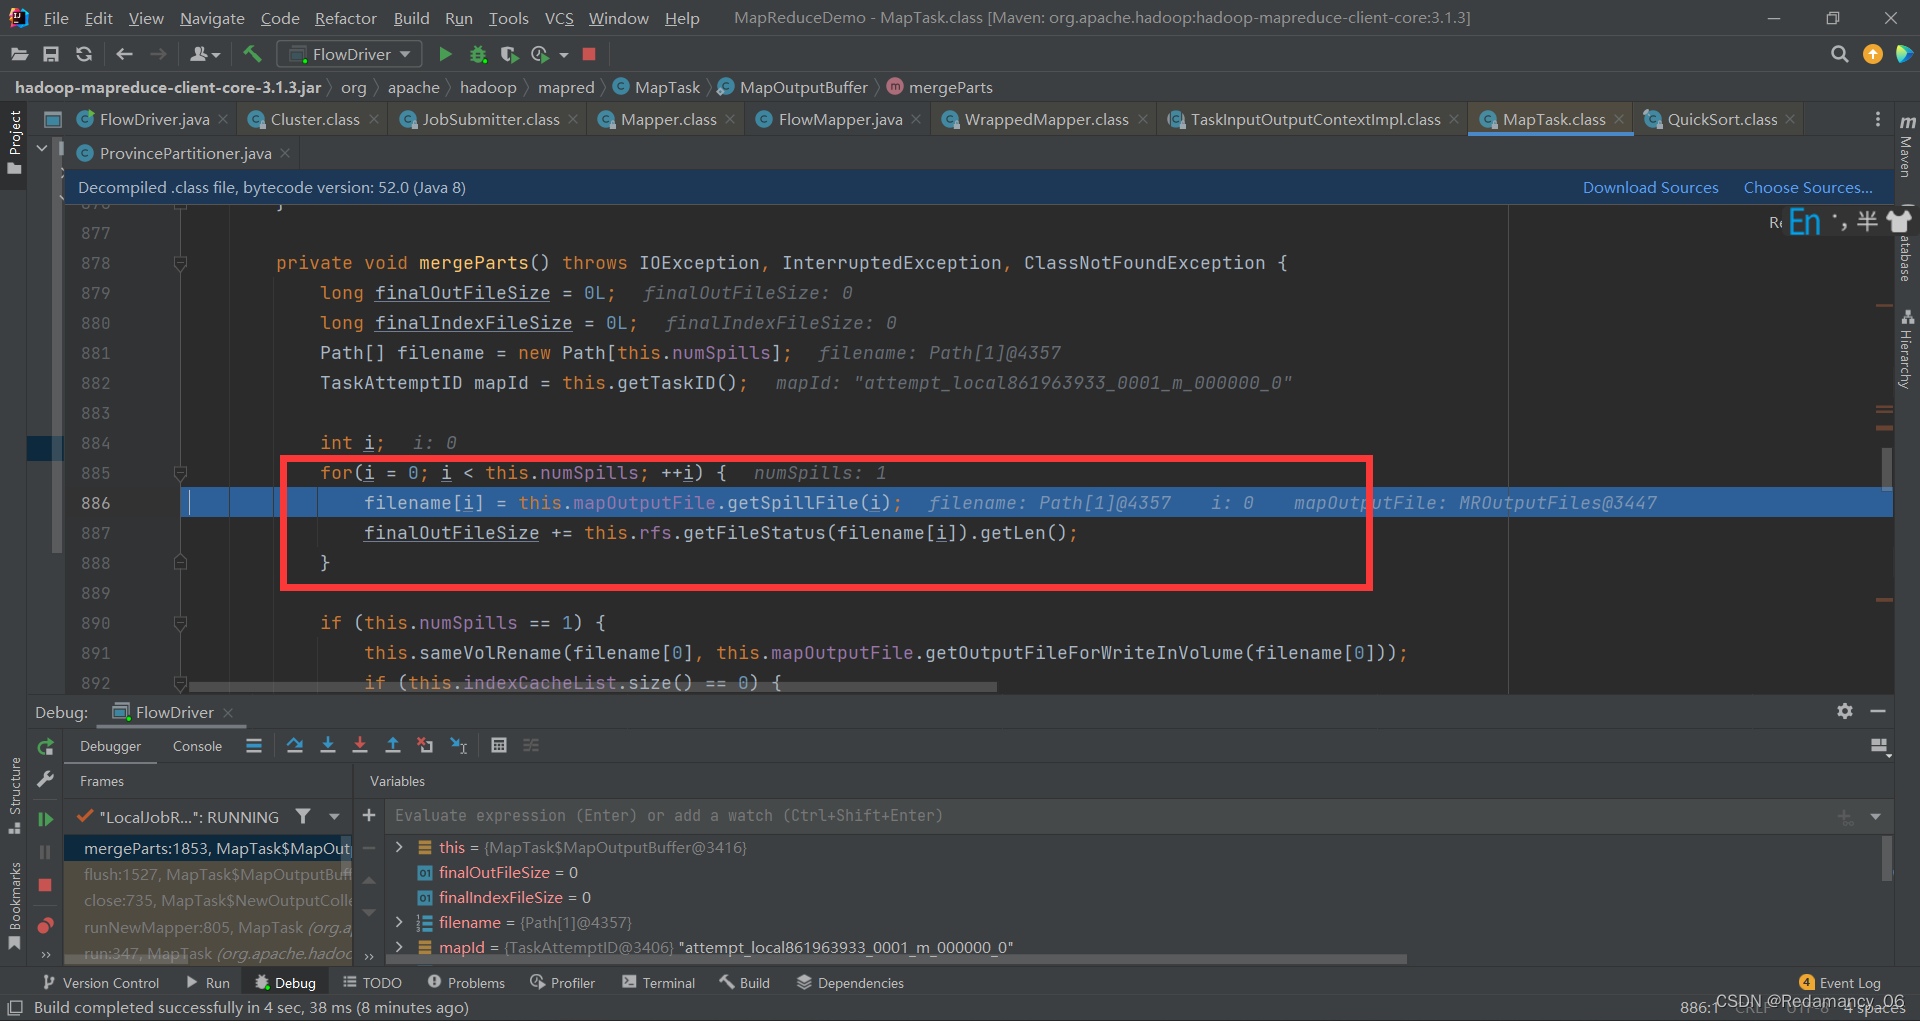Navigate back with the left arrow

point(124,54)
